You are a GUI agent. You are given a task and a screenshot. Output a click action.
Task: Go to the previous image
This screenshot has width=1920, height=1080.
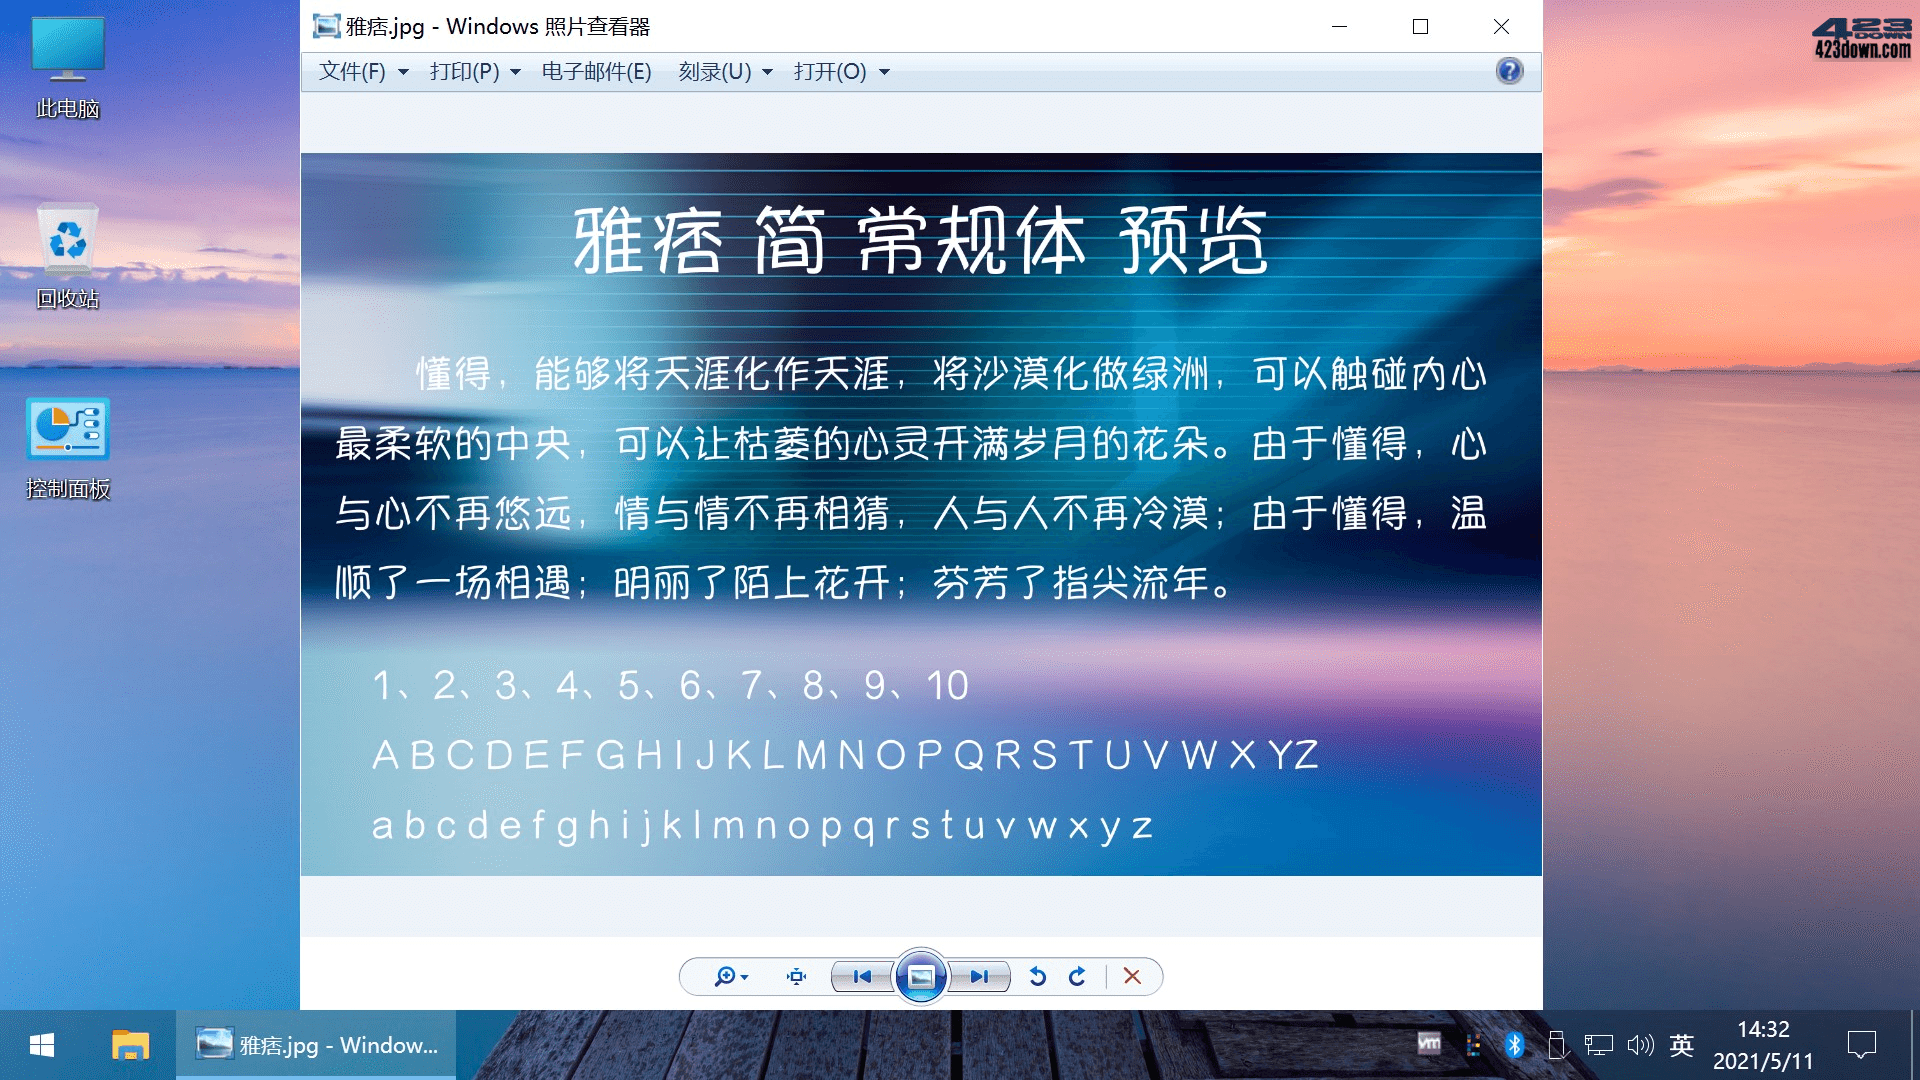pyautogui.click(x=860, y=977)
